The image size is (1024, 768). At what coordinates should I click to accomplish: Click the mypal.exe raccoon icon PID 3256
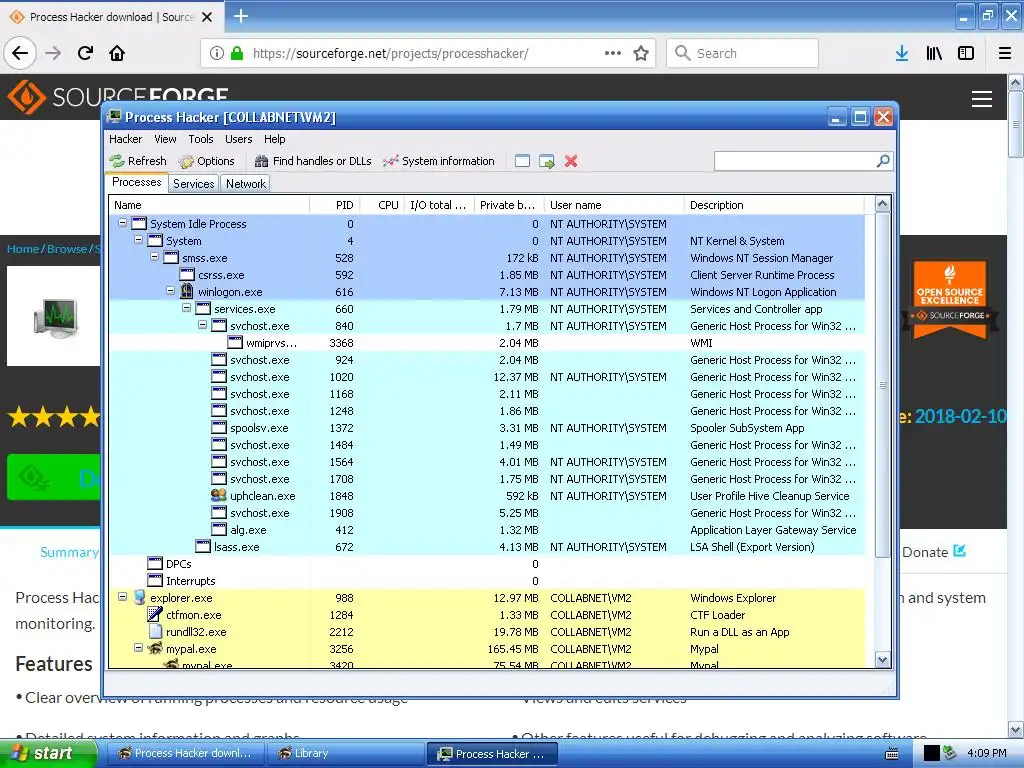[155, 648]
